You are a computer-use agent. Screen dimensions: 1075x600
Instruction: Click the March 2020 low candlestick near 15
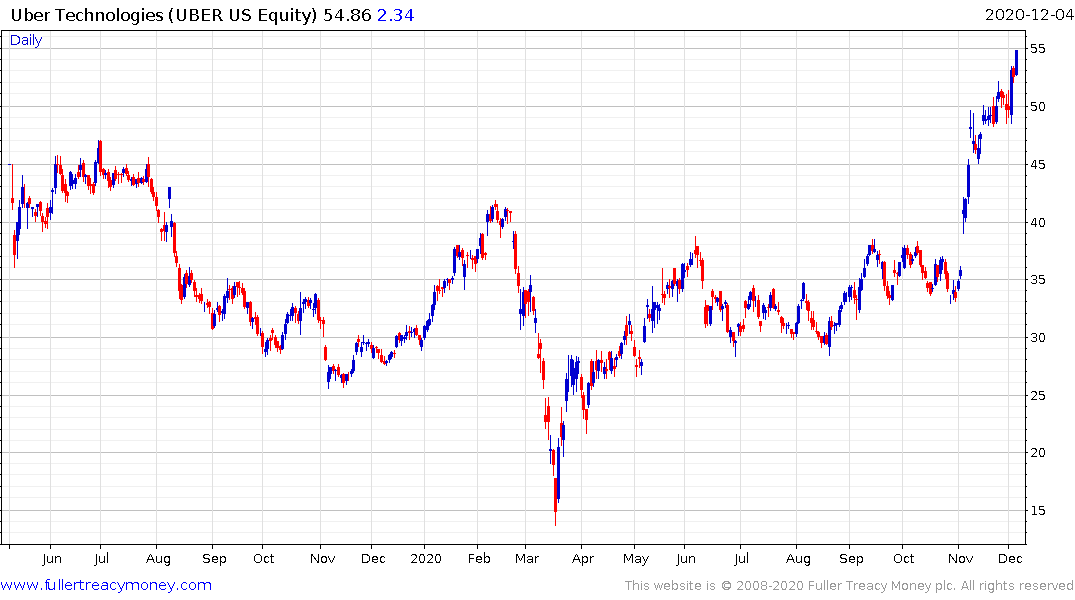[x=555, y=502]
